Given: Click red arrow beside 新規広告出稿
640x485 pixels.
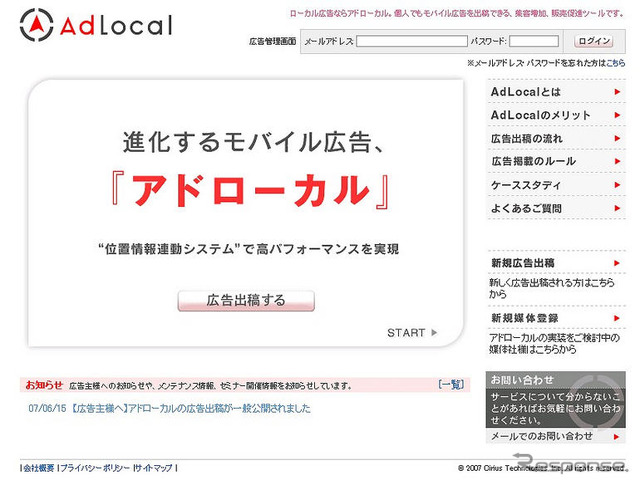Looking at the screenshot, I should [x=617, y=263].
